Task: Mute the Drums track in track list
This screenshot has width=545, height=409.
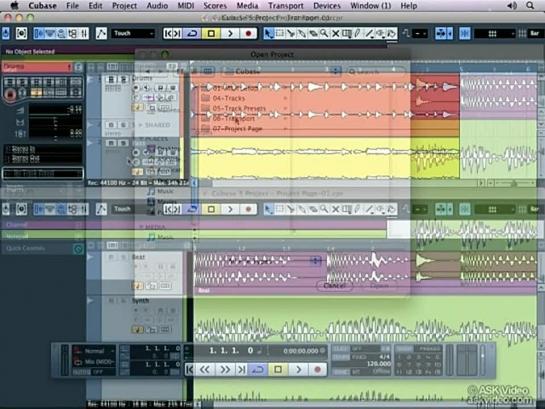Action: pos(111,79)
